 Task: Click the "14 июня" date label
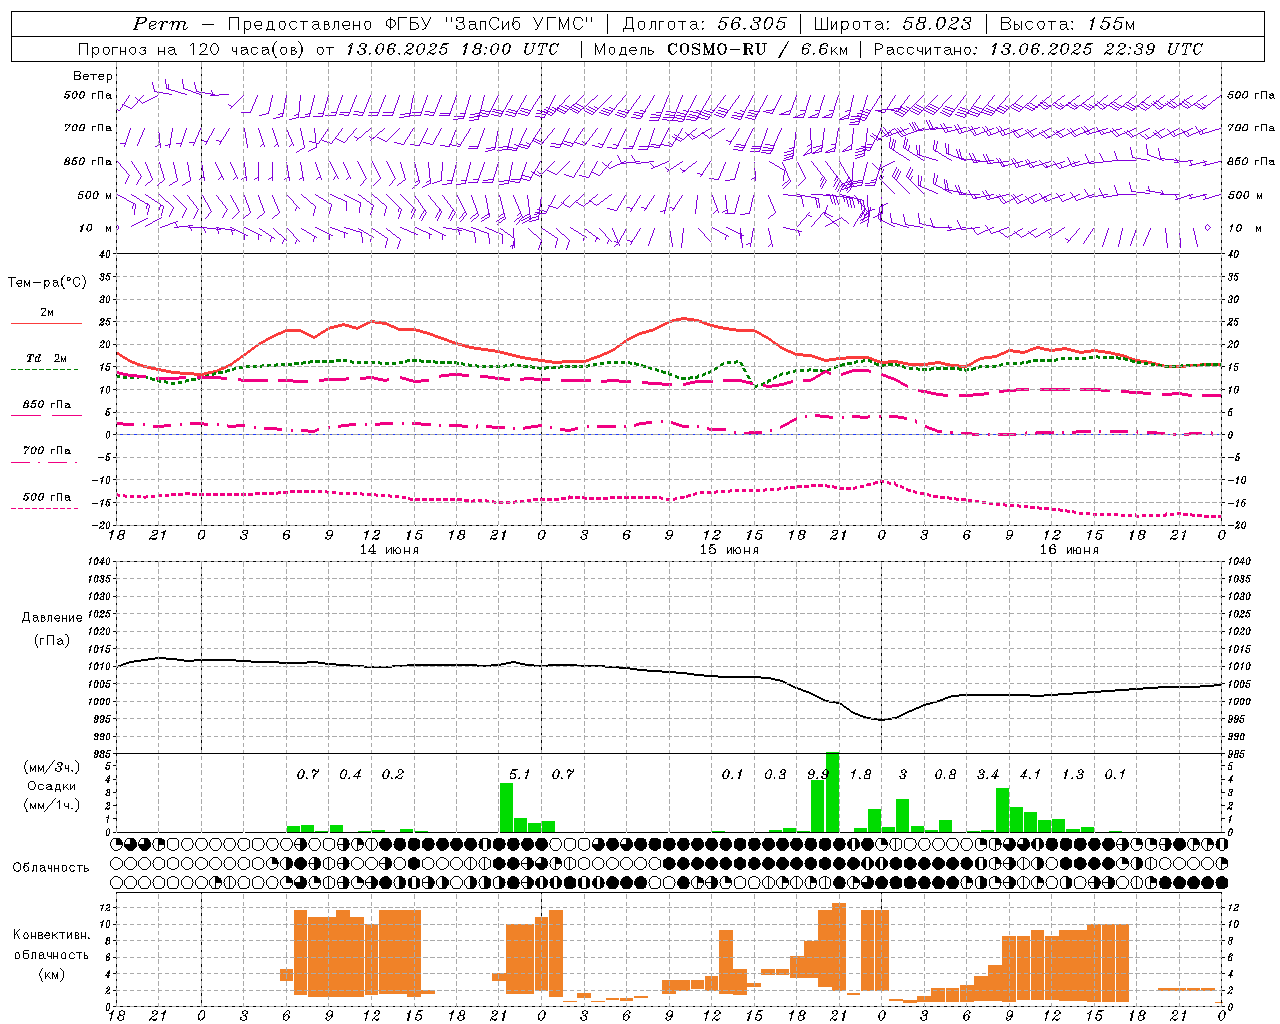pyautogui.click(x=389, y=549)
